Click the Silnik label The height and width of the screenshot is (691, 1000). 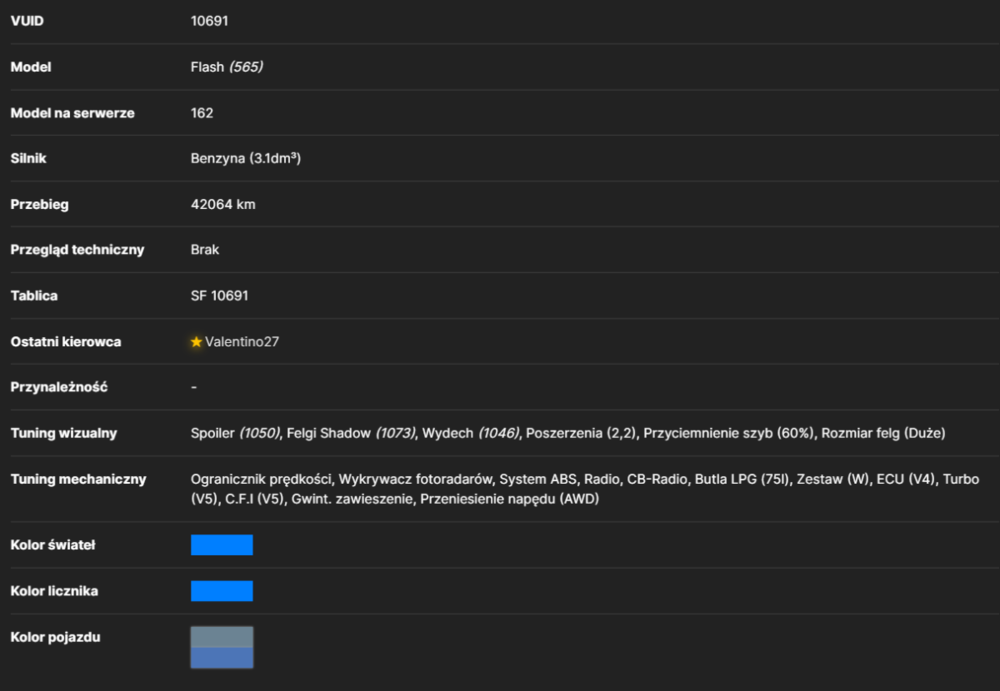pos(29,158)
